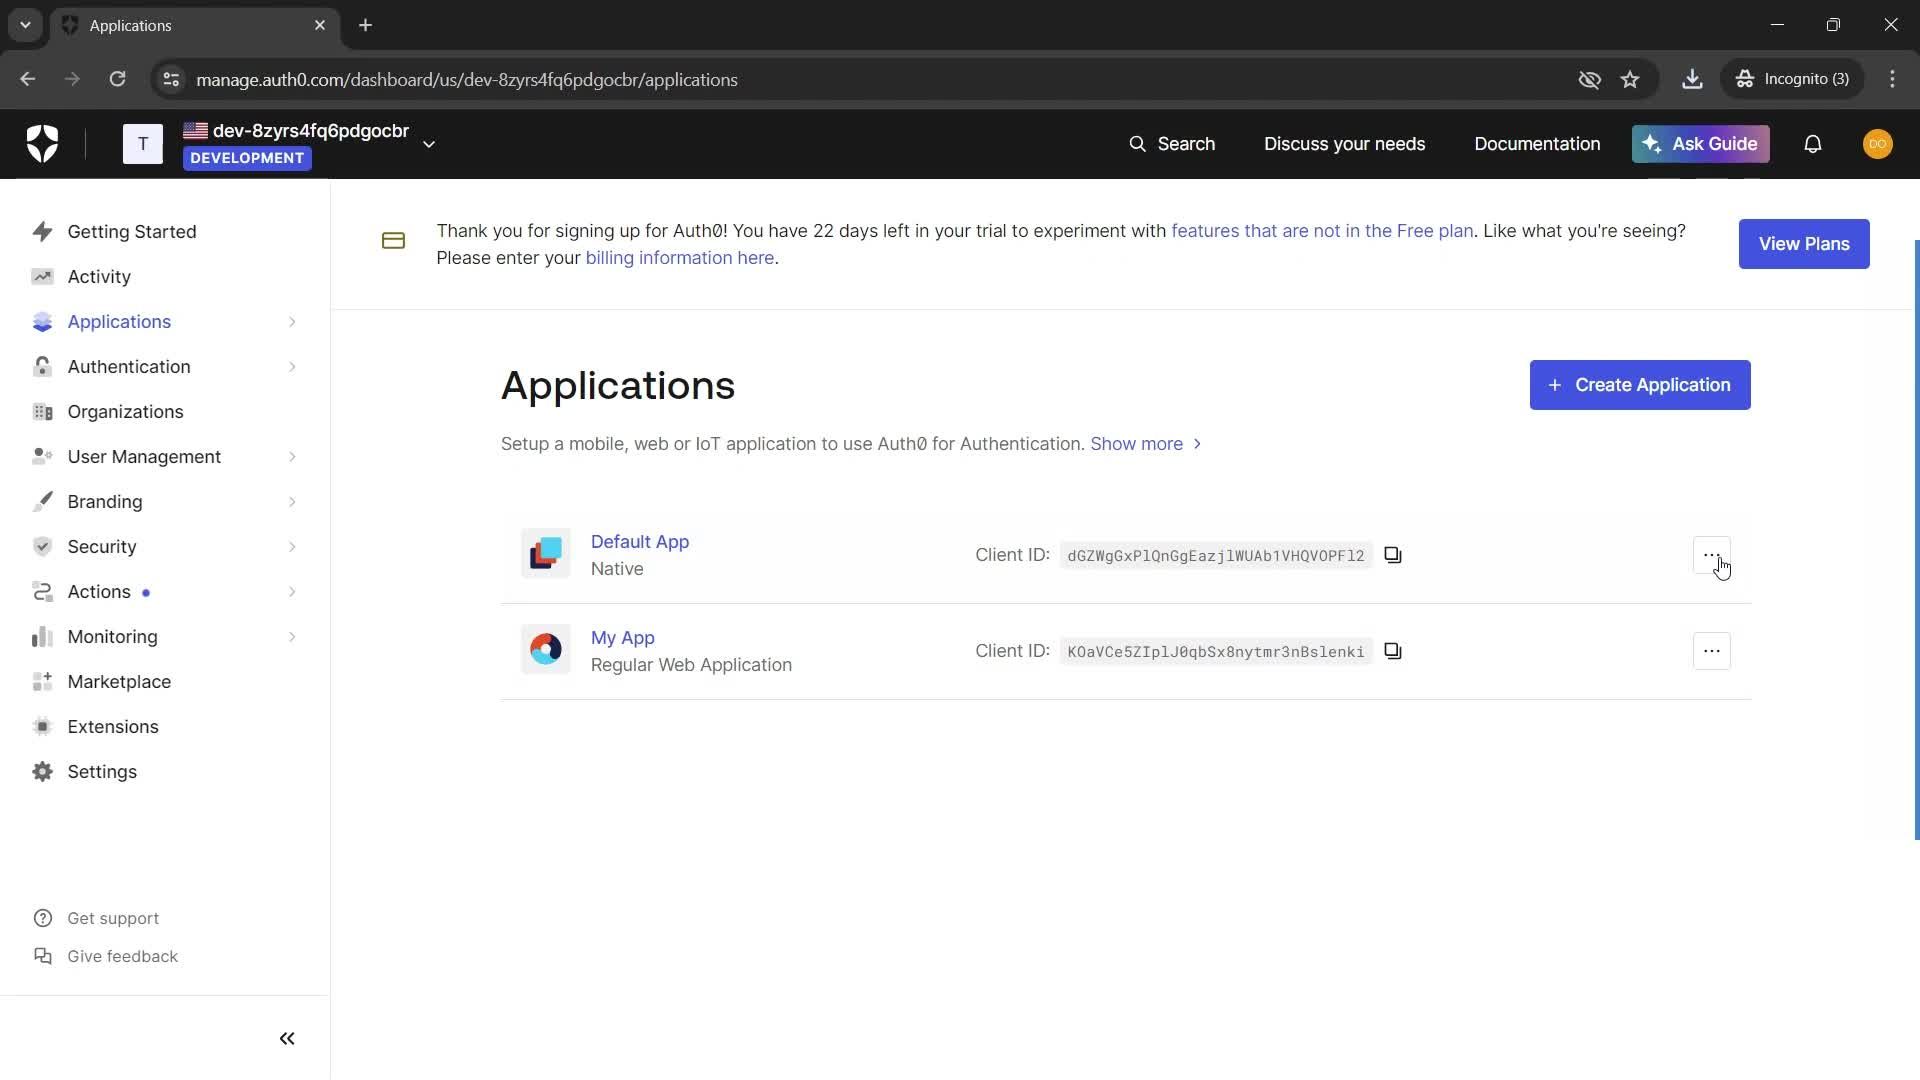The height and width of the screenshot is (1080, 1920).
Task: Open the tab search dropdown arrow
Action: (x=25, y=25)
